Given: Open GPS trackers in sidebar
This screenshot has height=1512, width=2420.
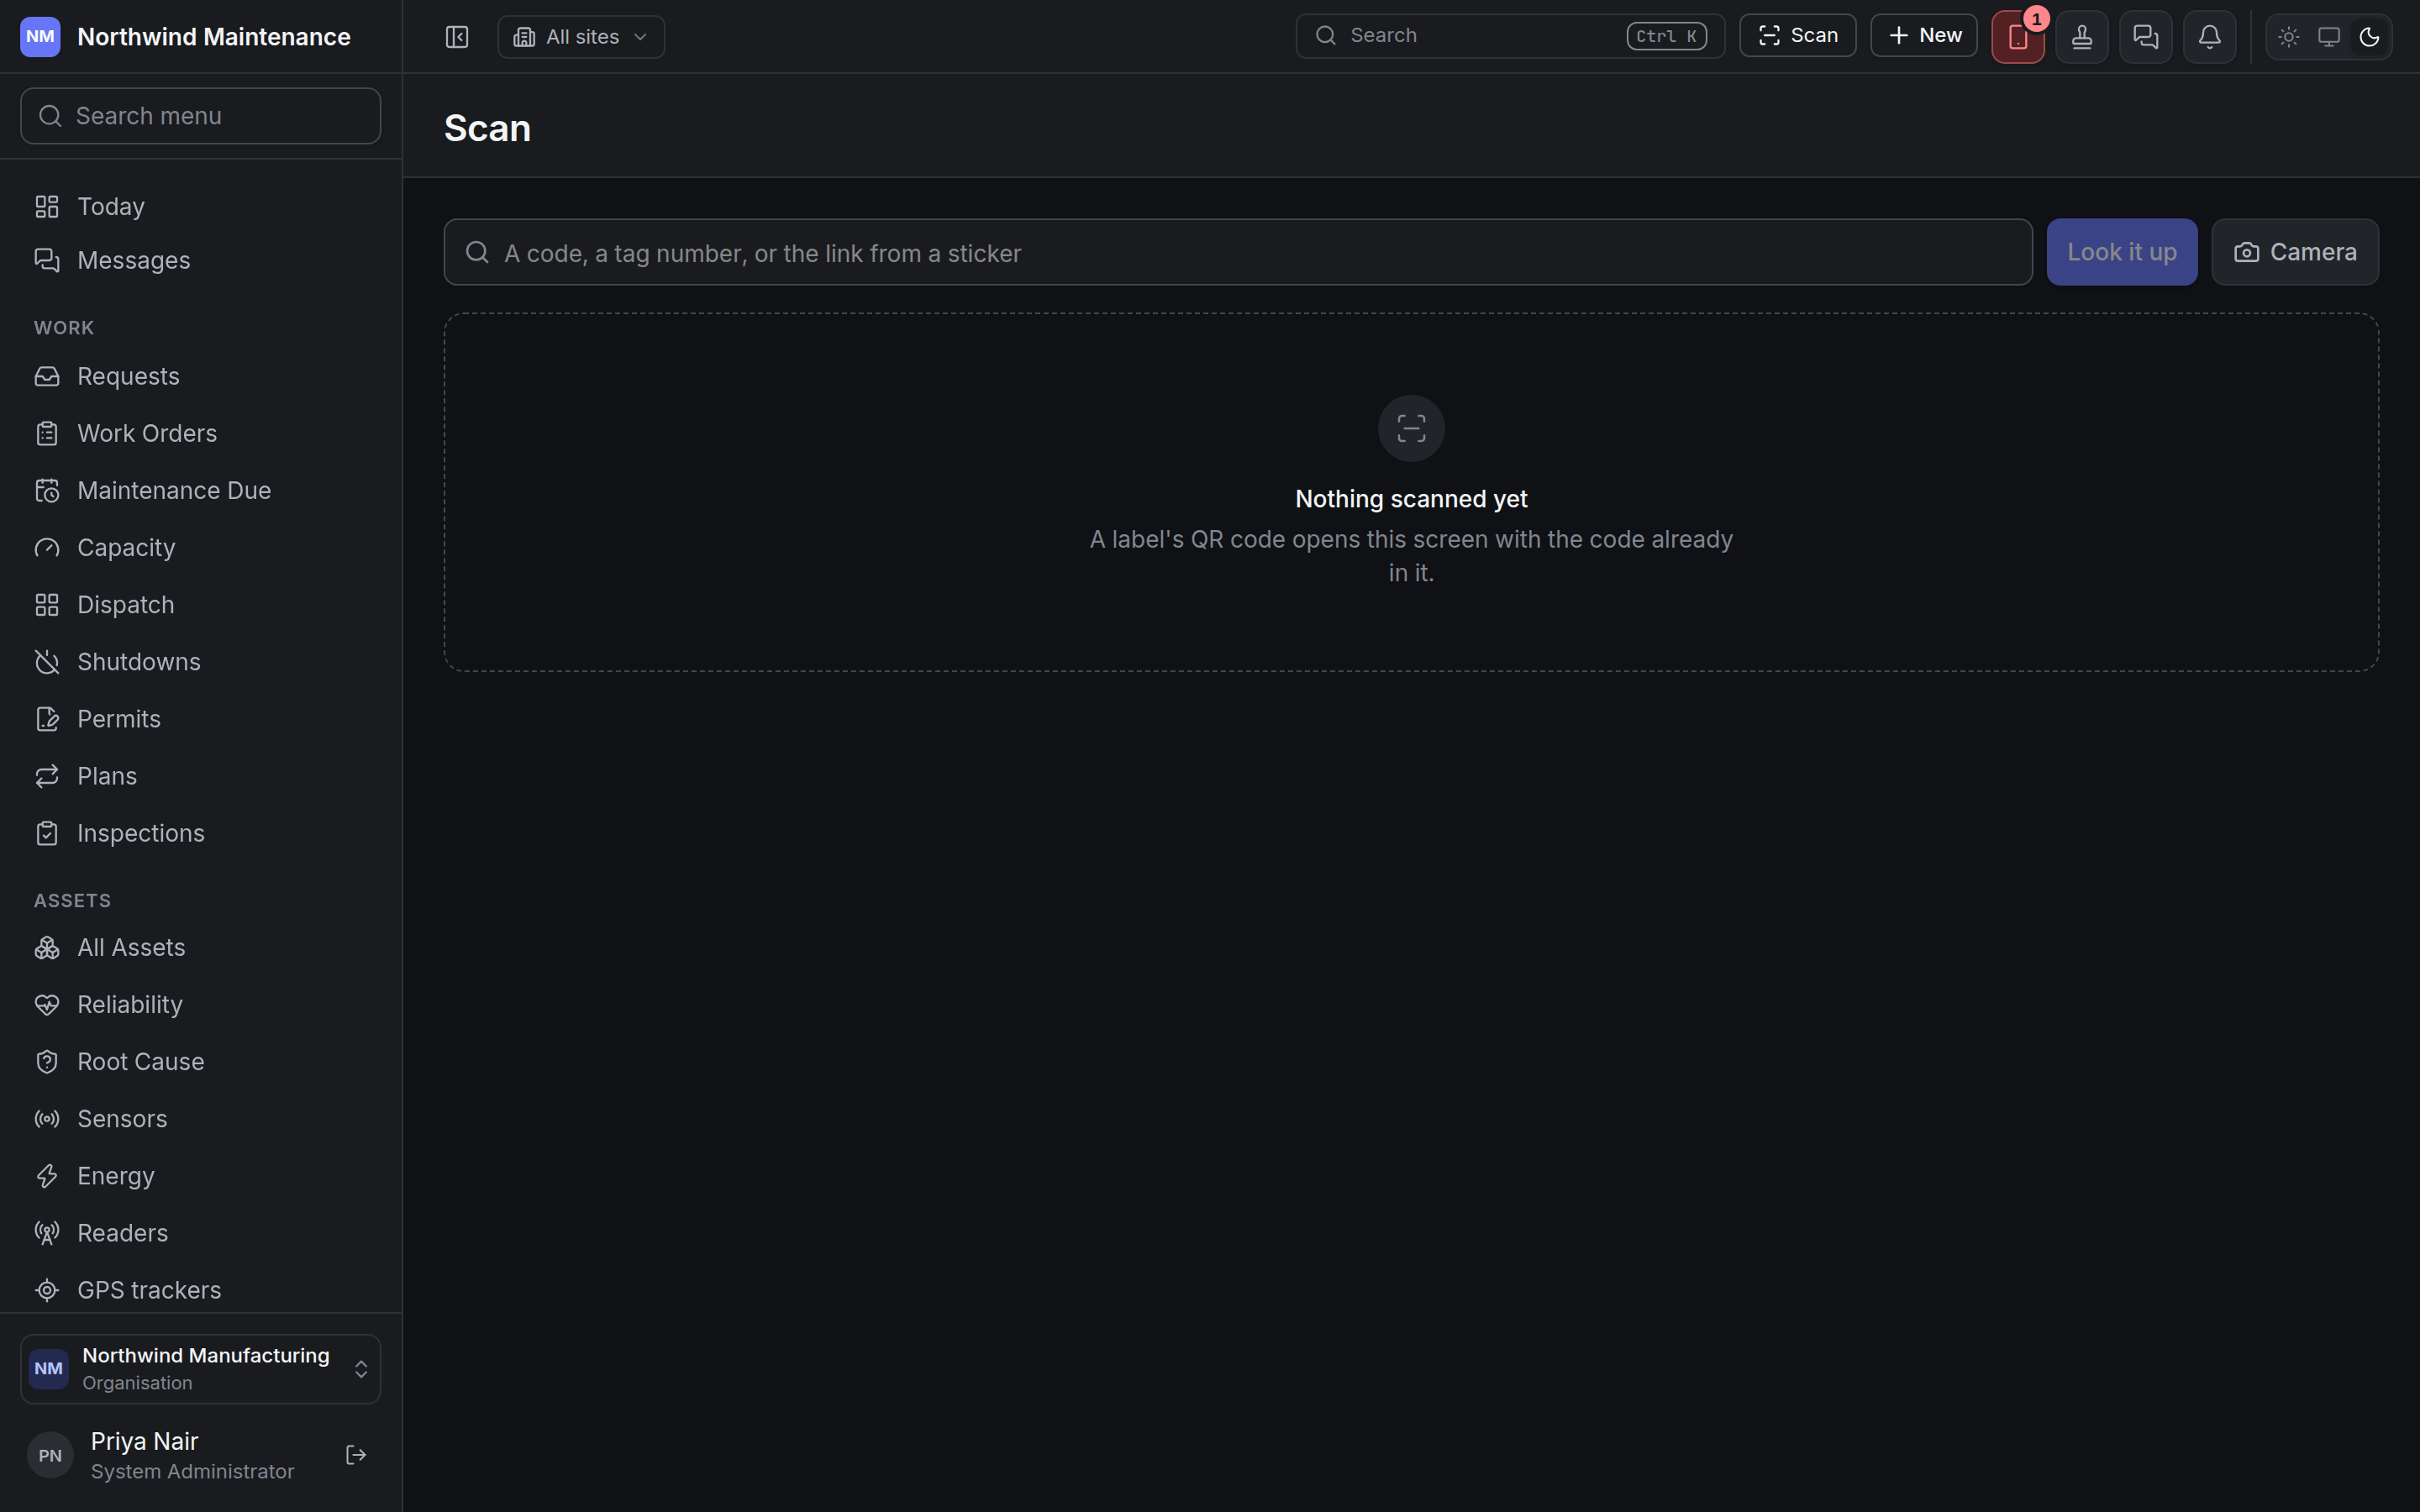Looking at the screenshot, I should 201,1289.
